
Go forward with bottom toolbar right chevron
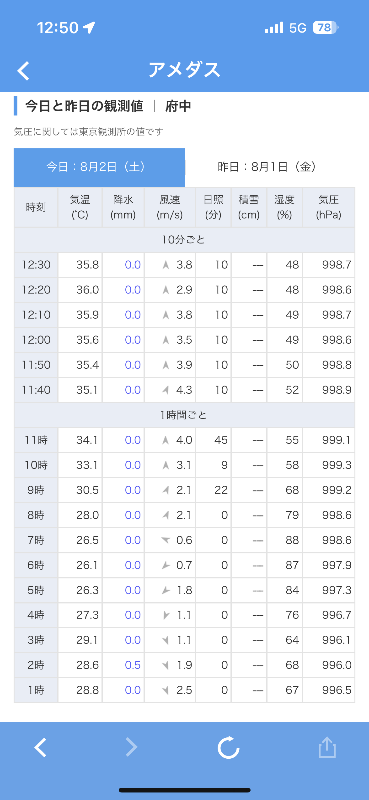pyautogui.click(x=131, y=747)
